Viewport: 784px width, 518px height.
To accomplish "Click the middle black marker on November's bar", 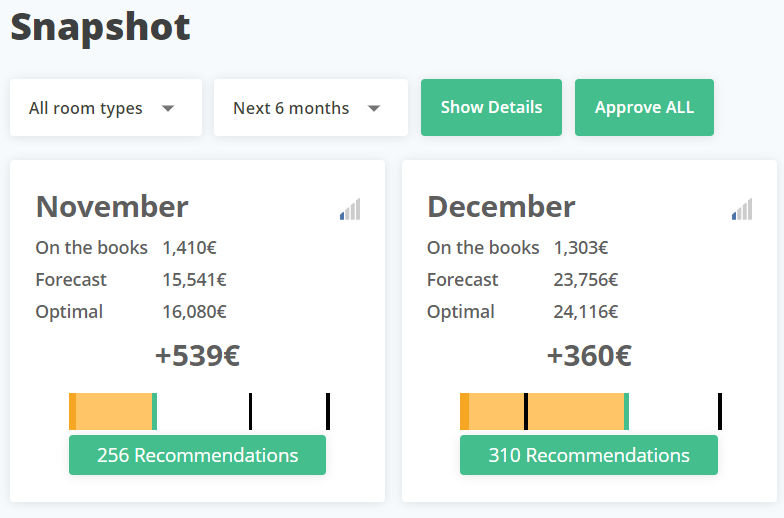I will pyautogui.click(x=250, y=412).
